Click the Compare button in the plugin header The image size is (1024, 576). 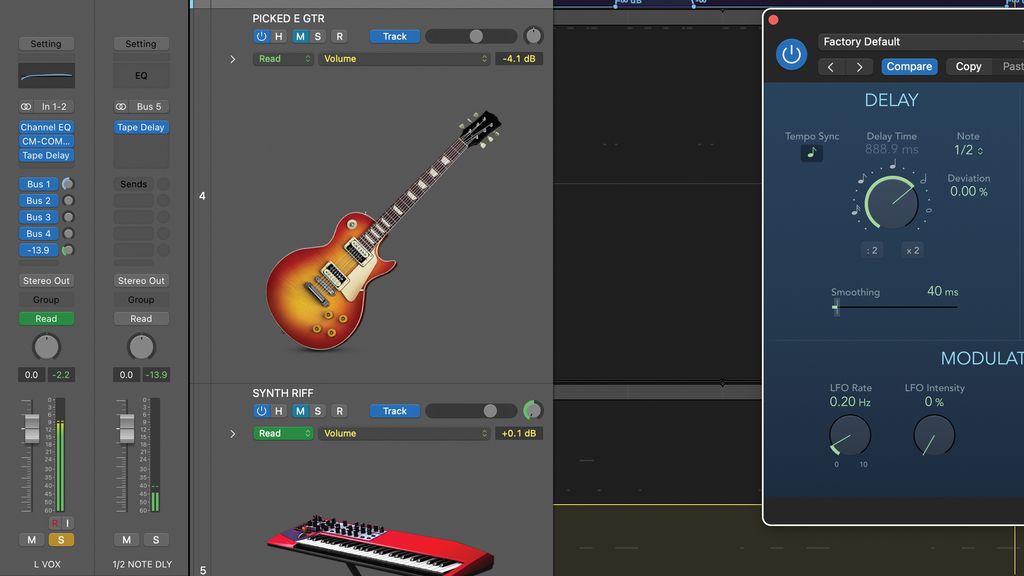click(x=908, y=66)
